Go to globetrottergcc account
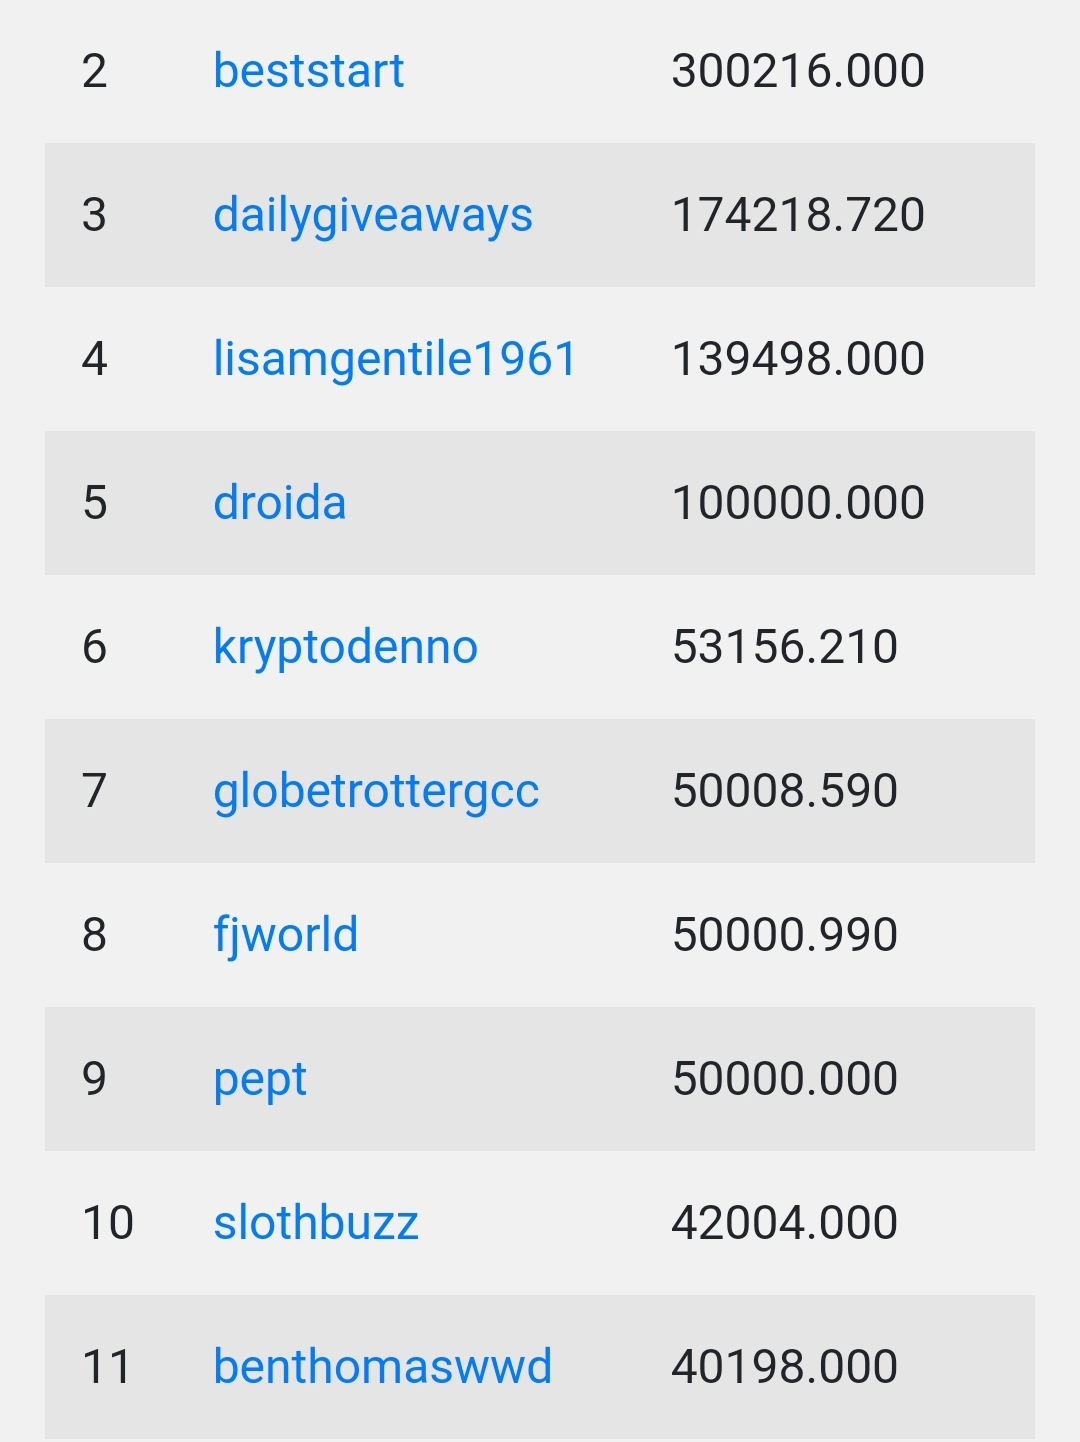The height and width of the screenshot is (1442, 1080). click(376, 792)
